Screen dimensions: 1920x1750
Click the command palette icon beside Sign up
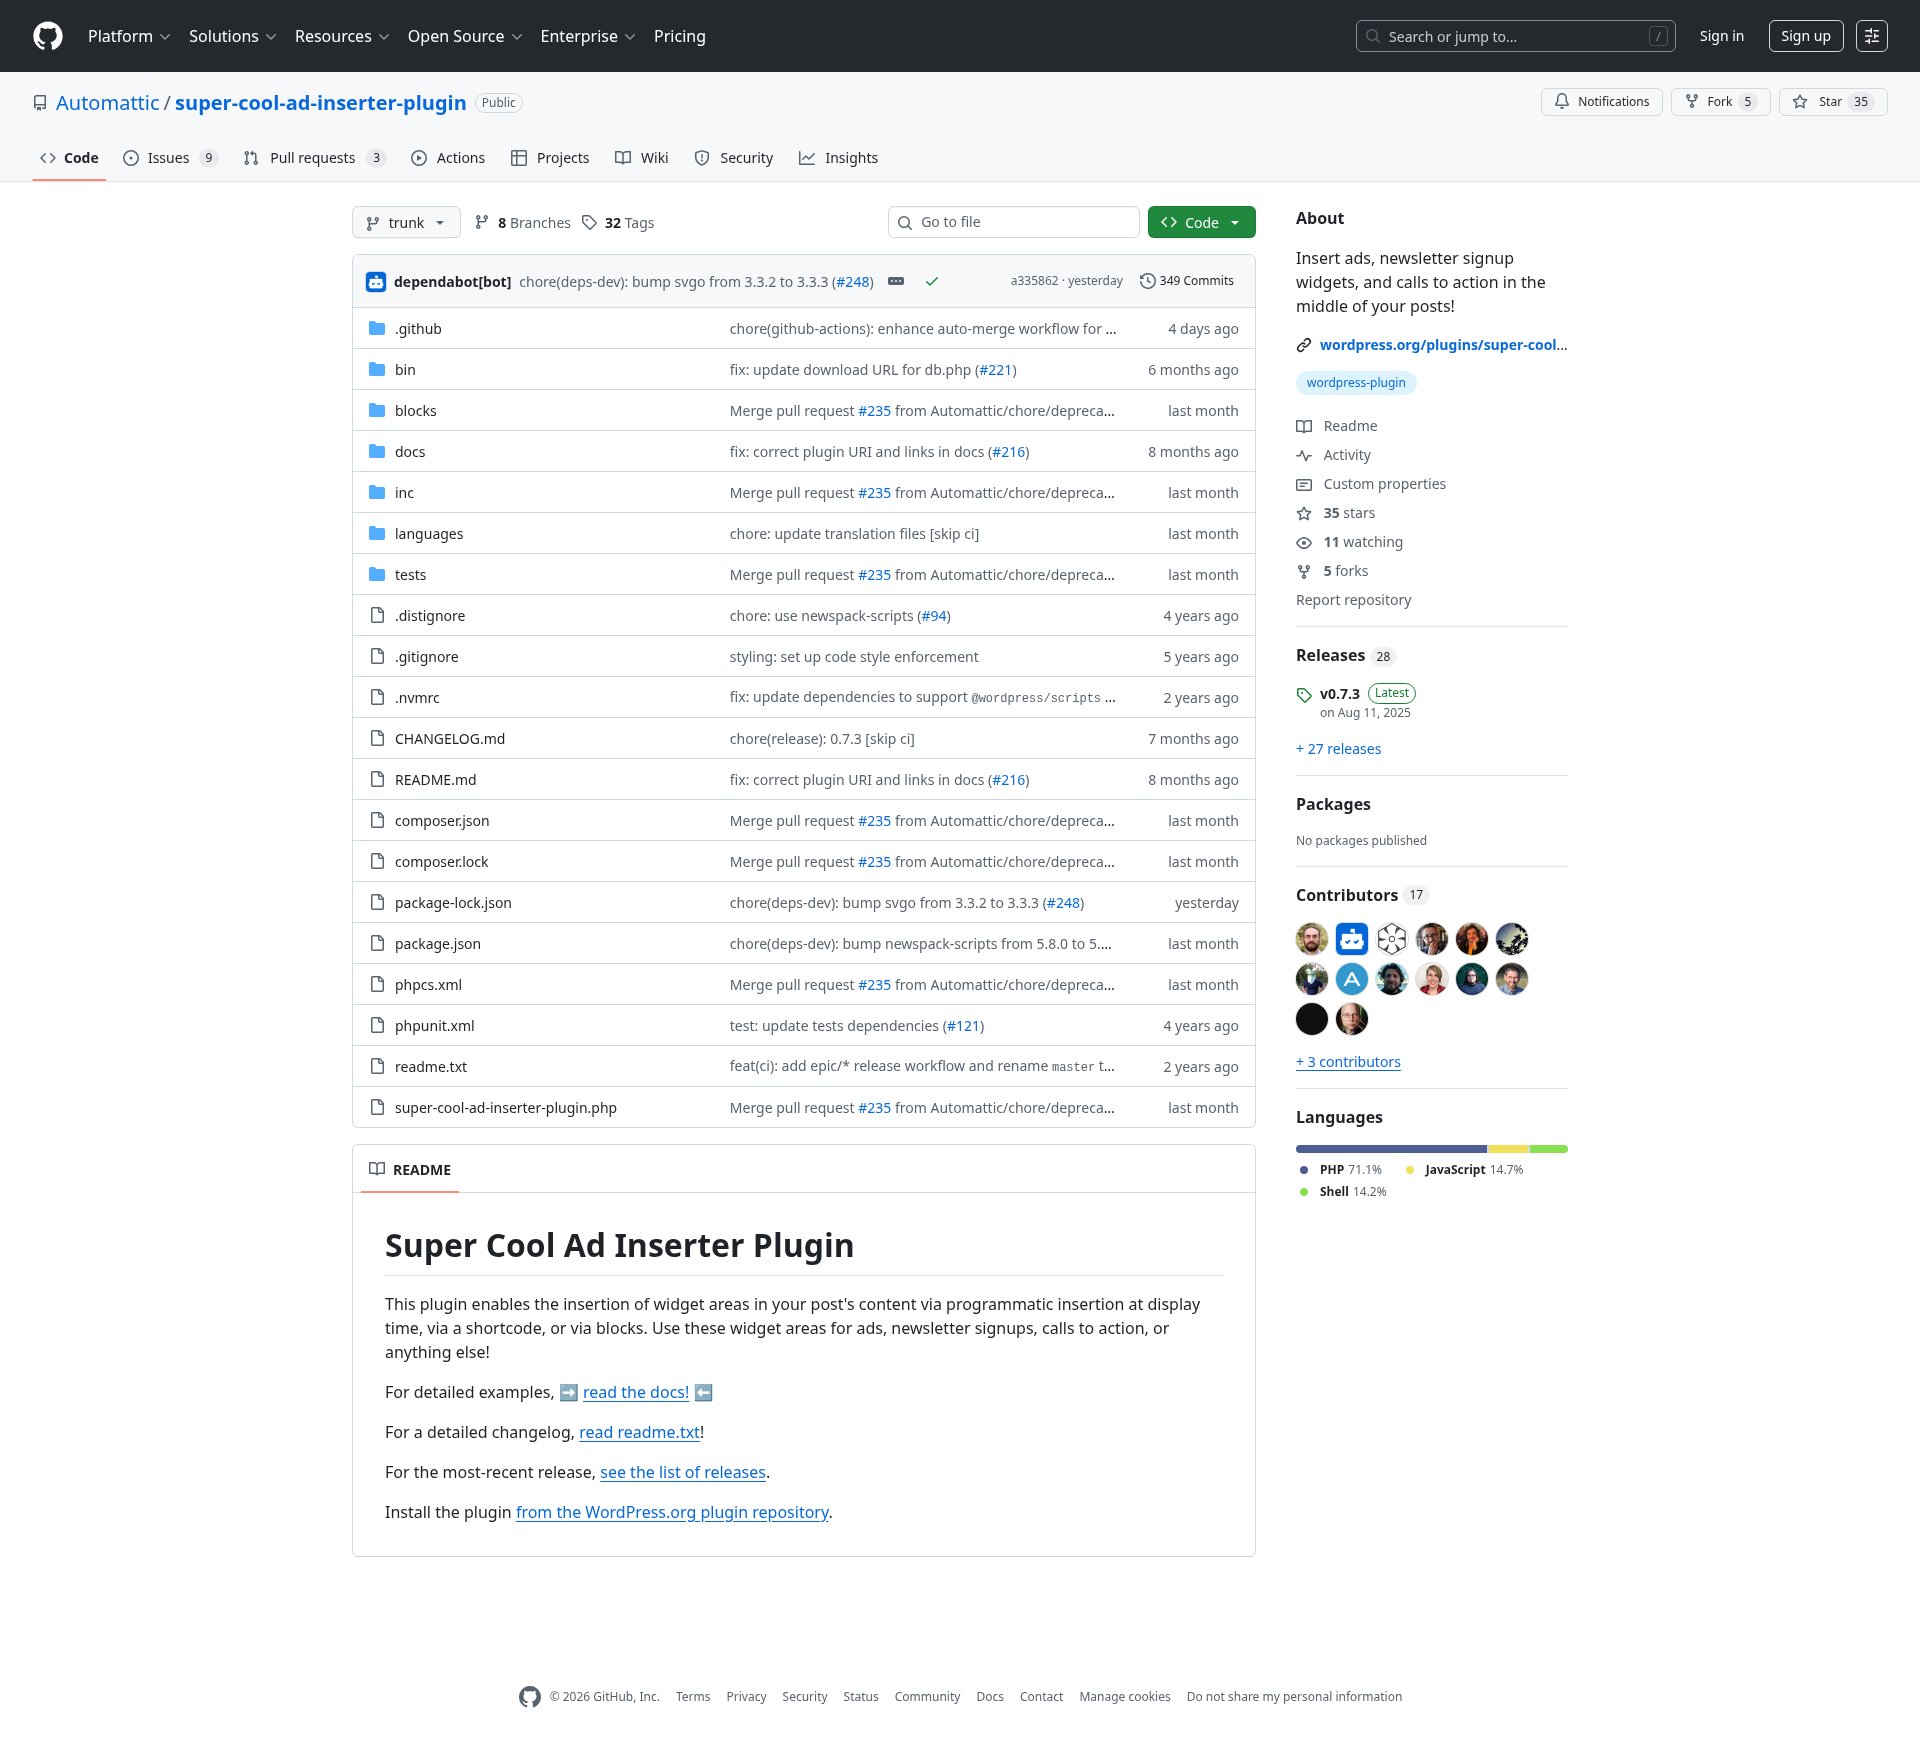[x=1872, y=36]
